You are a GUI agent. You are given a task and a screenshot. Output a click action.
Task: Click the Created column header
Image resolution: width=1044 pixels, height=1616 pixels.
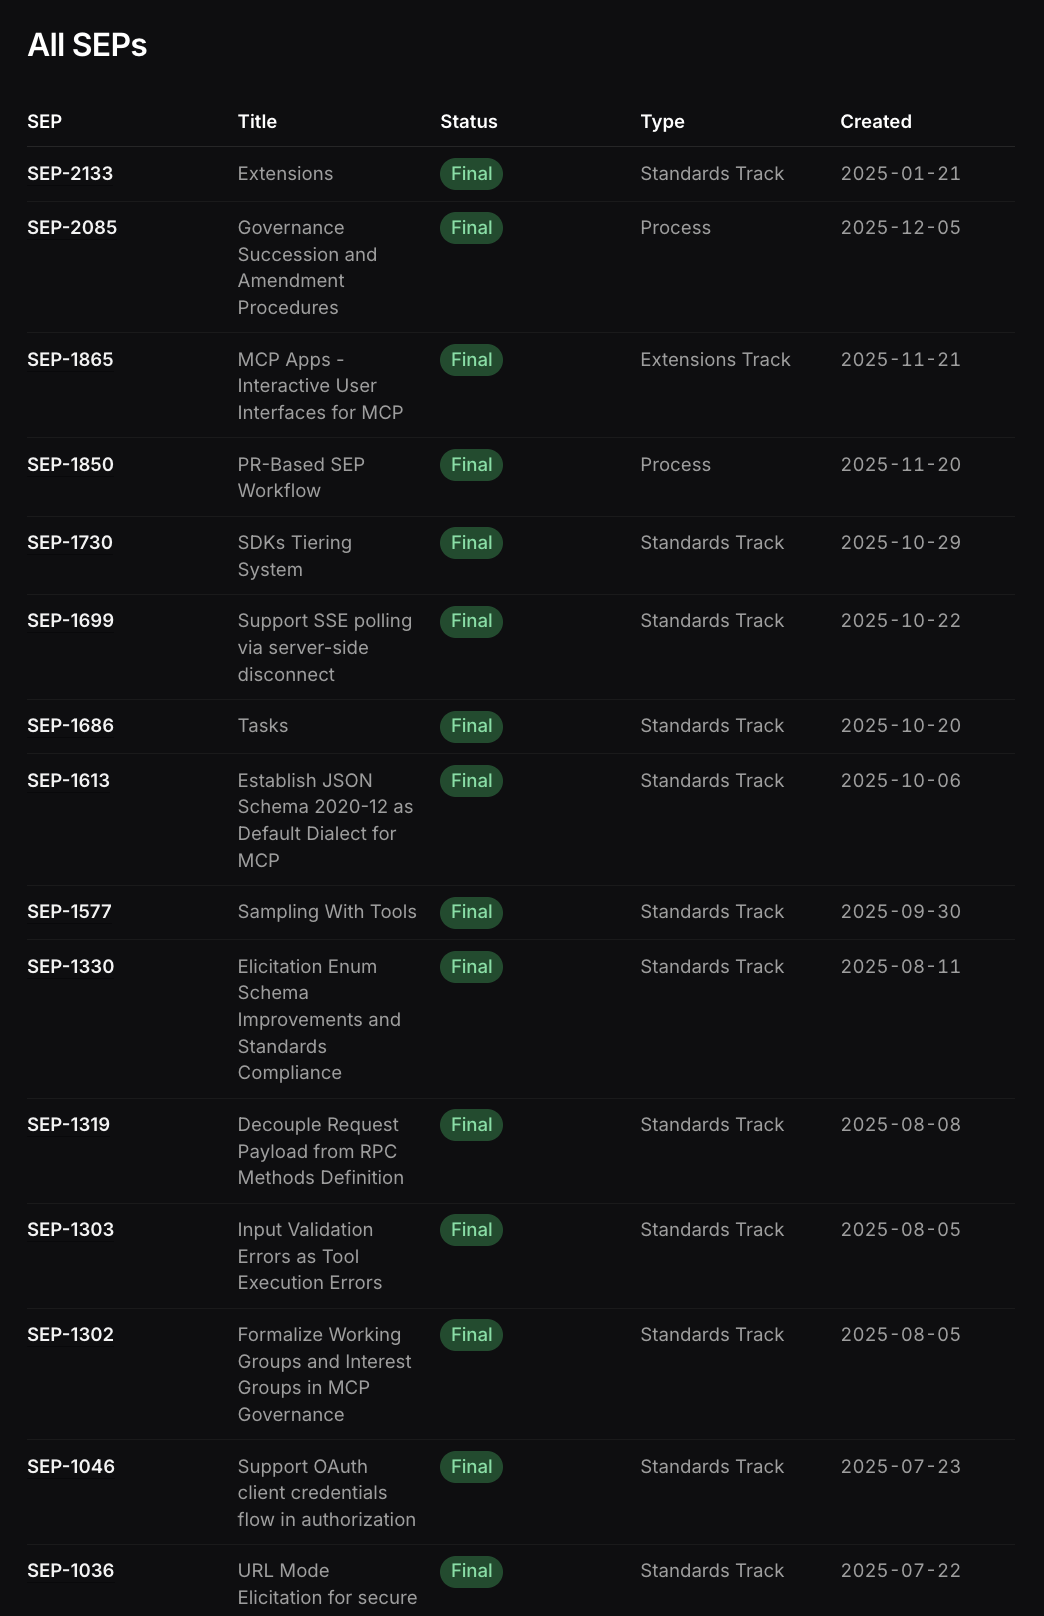pos(875,122)
